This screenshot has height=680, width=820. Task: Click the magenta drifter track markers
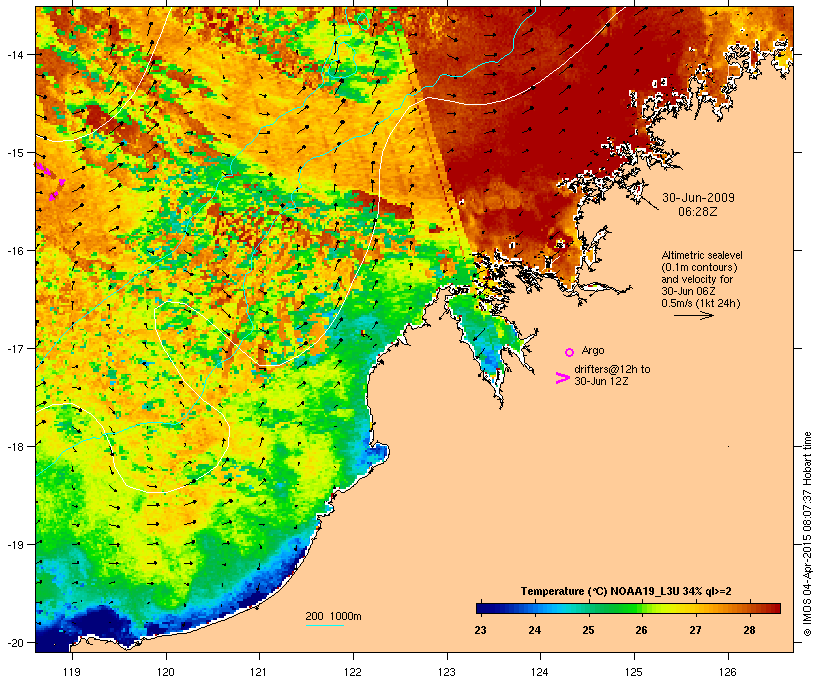pyautogui.click(x=51, y=180)
